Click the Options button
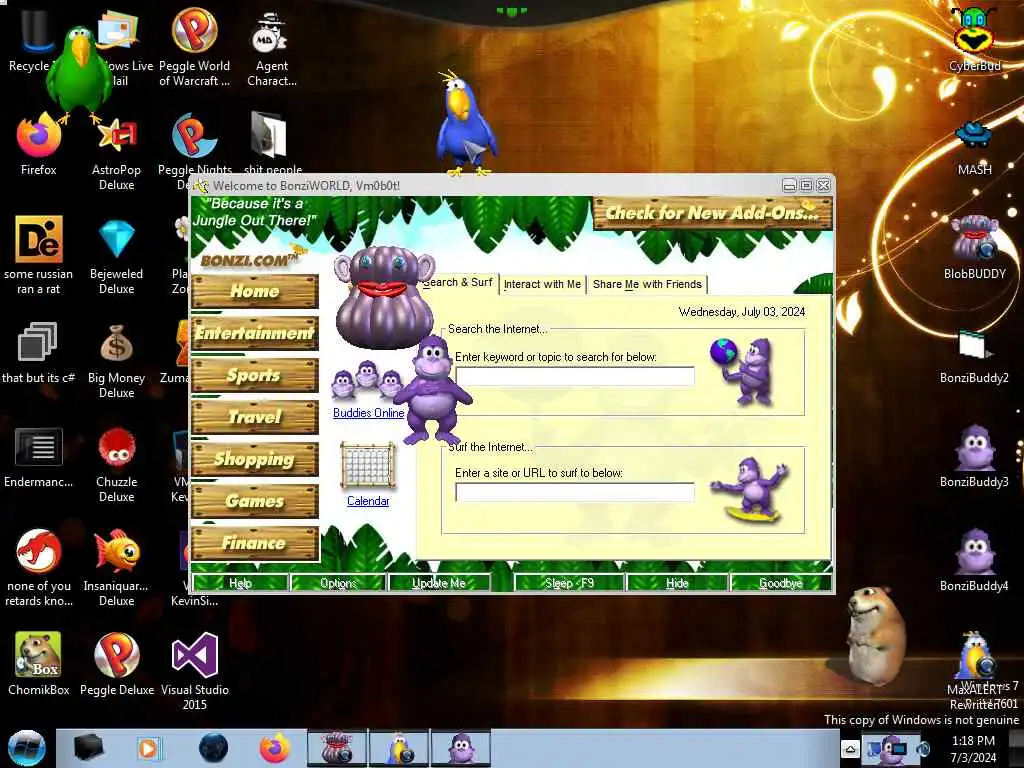 pos(338,583)
